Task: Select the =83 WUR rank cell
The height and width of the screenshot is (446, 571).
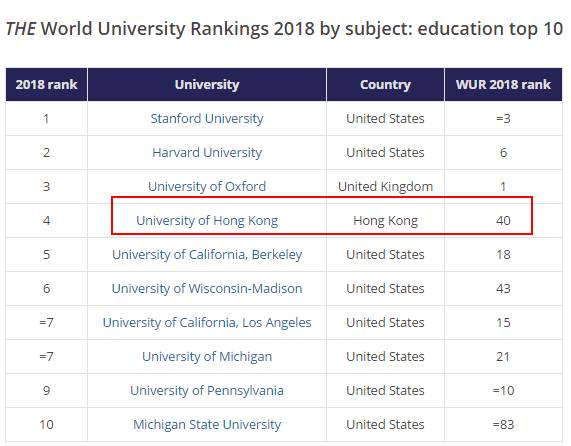Action: click(503, 425)
